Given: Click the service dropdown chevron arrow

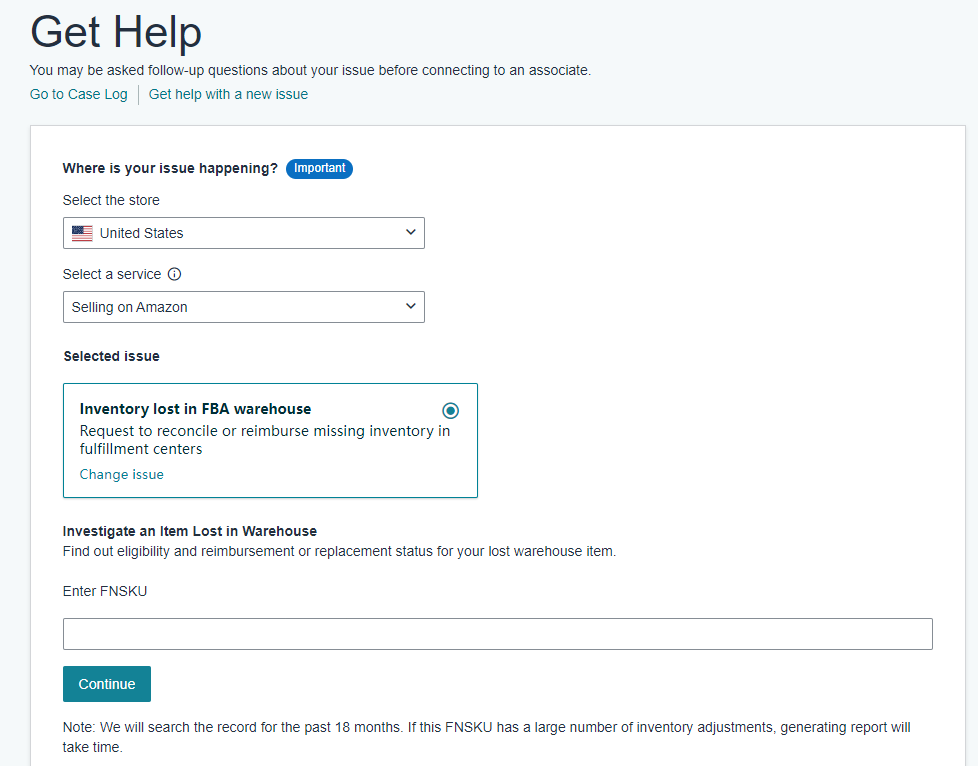Looking at the screenshot, I should 410,306.
